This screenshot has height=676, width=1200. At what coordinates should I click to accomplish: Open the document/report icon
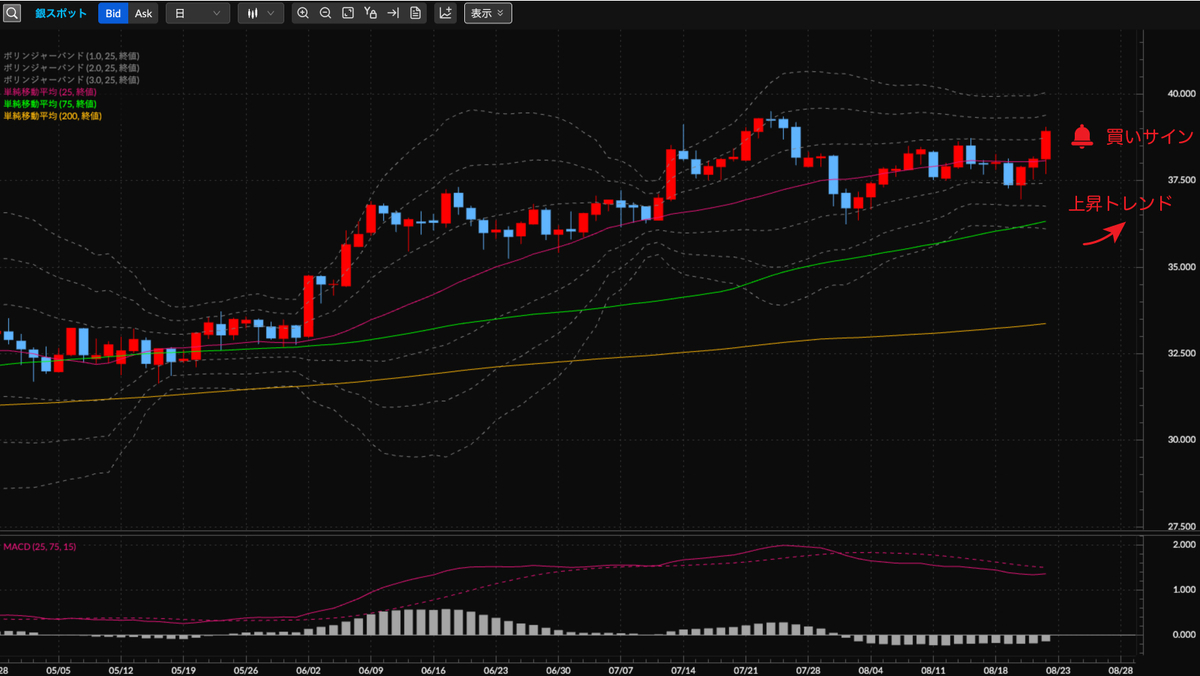point(415,14)
